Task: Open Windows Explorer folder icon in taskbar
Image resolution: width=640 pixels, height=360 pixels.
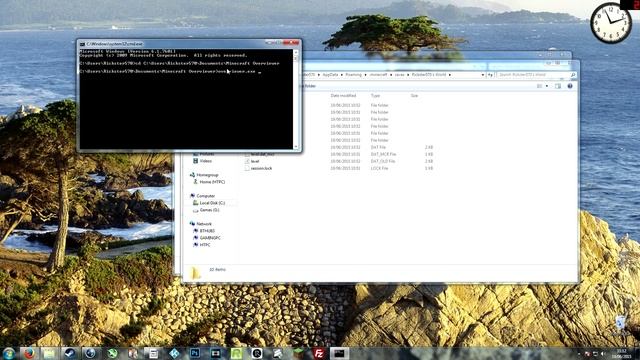Action: (x=49, y=353)
